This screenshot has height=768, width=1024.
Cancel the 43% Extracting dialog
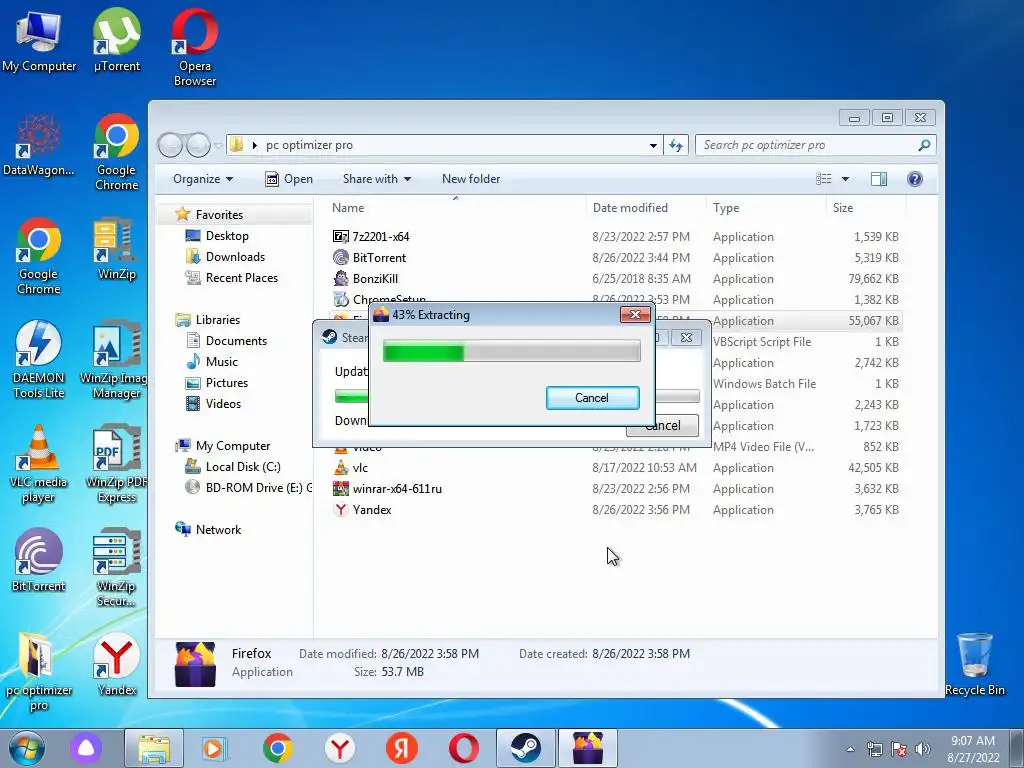pyautogui.click(x=592, y=398)
